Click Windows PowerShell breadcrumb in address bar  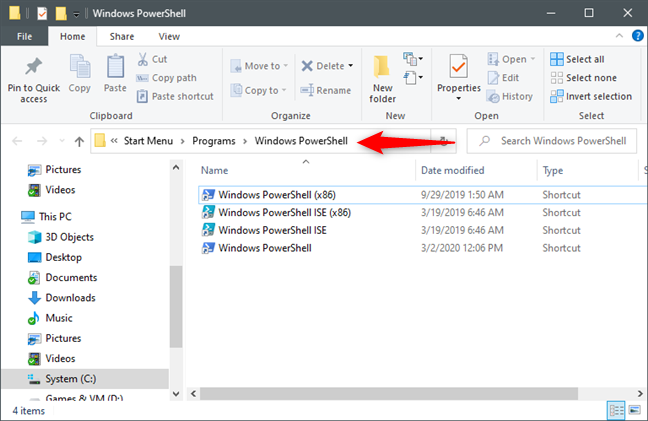pos(301,141)
